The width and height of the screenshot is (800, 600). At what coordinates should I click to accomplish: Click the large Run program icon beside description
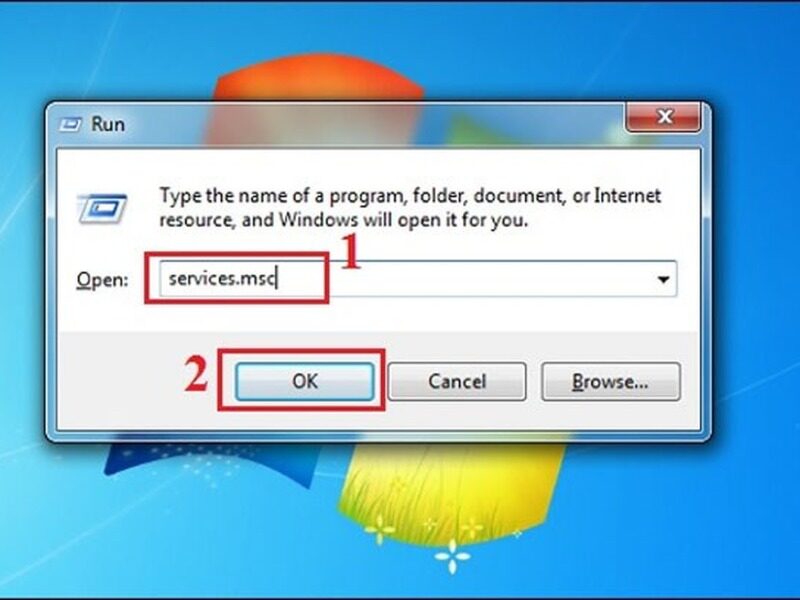102,209
